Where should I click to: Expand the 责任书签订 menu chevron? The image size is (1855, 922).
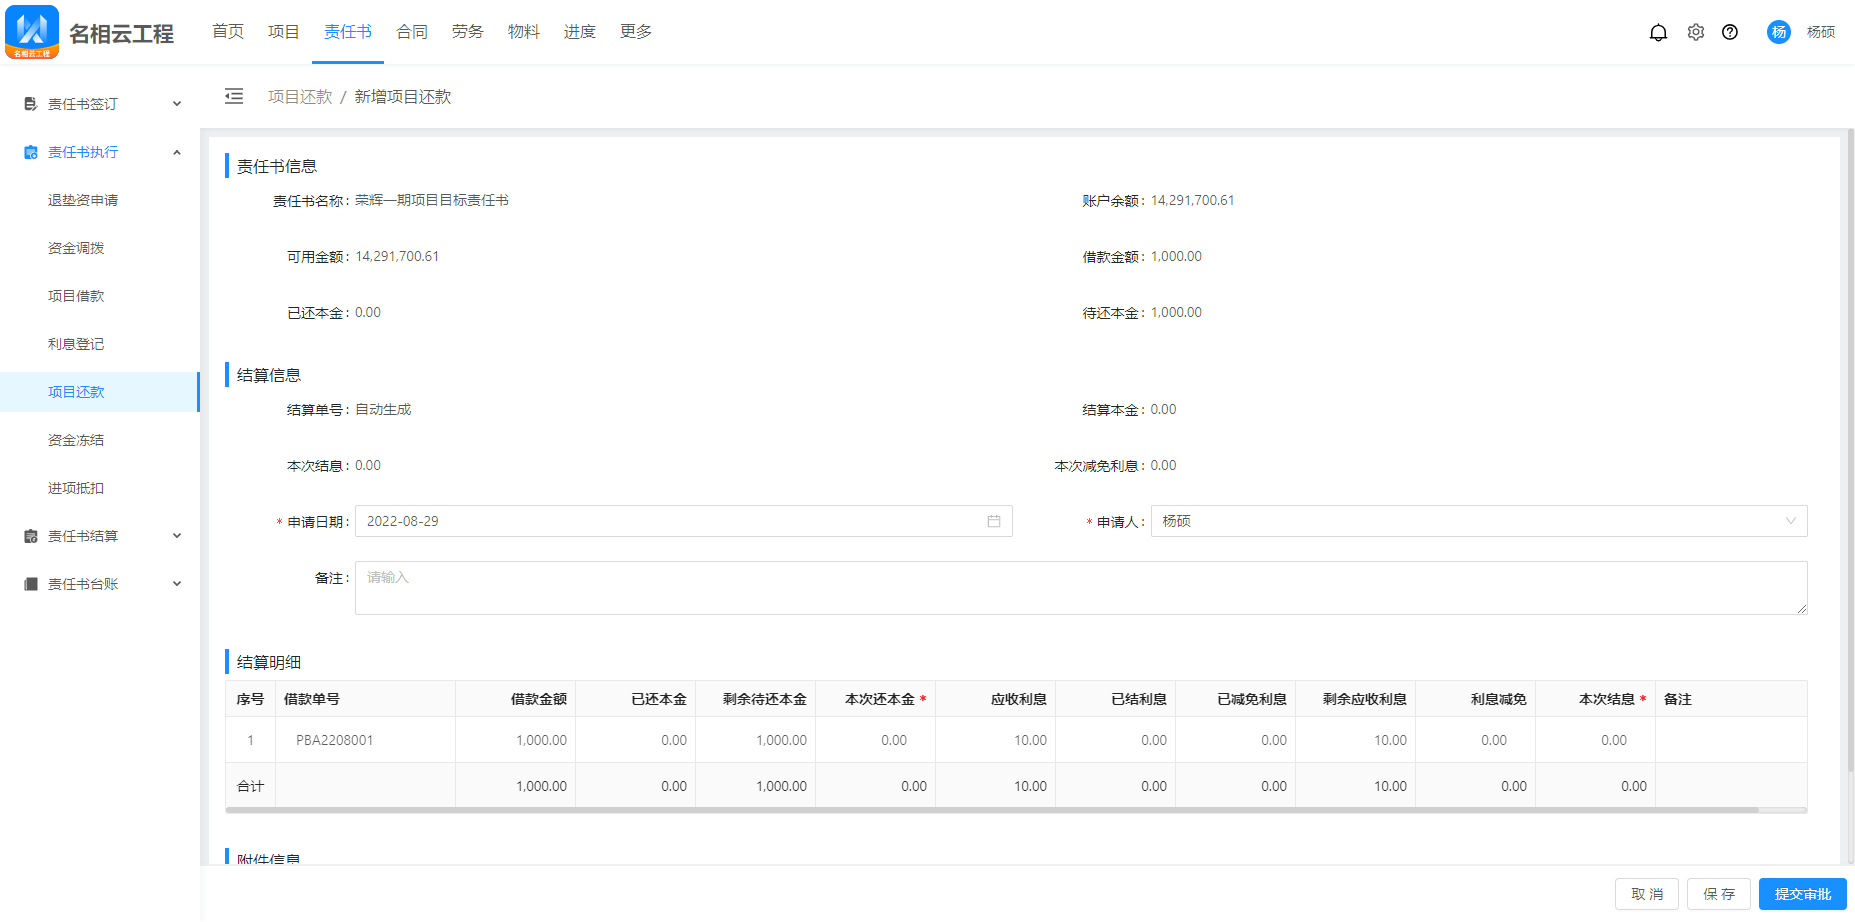click(x=177, y=104)
